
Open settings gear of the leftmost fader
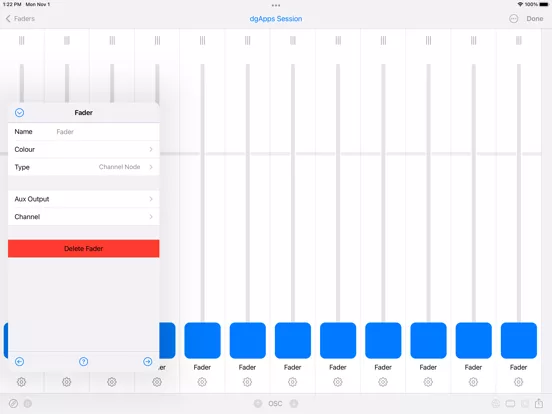coord(21,382)
